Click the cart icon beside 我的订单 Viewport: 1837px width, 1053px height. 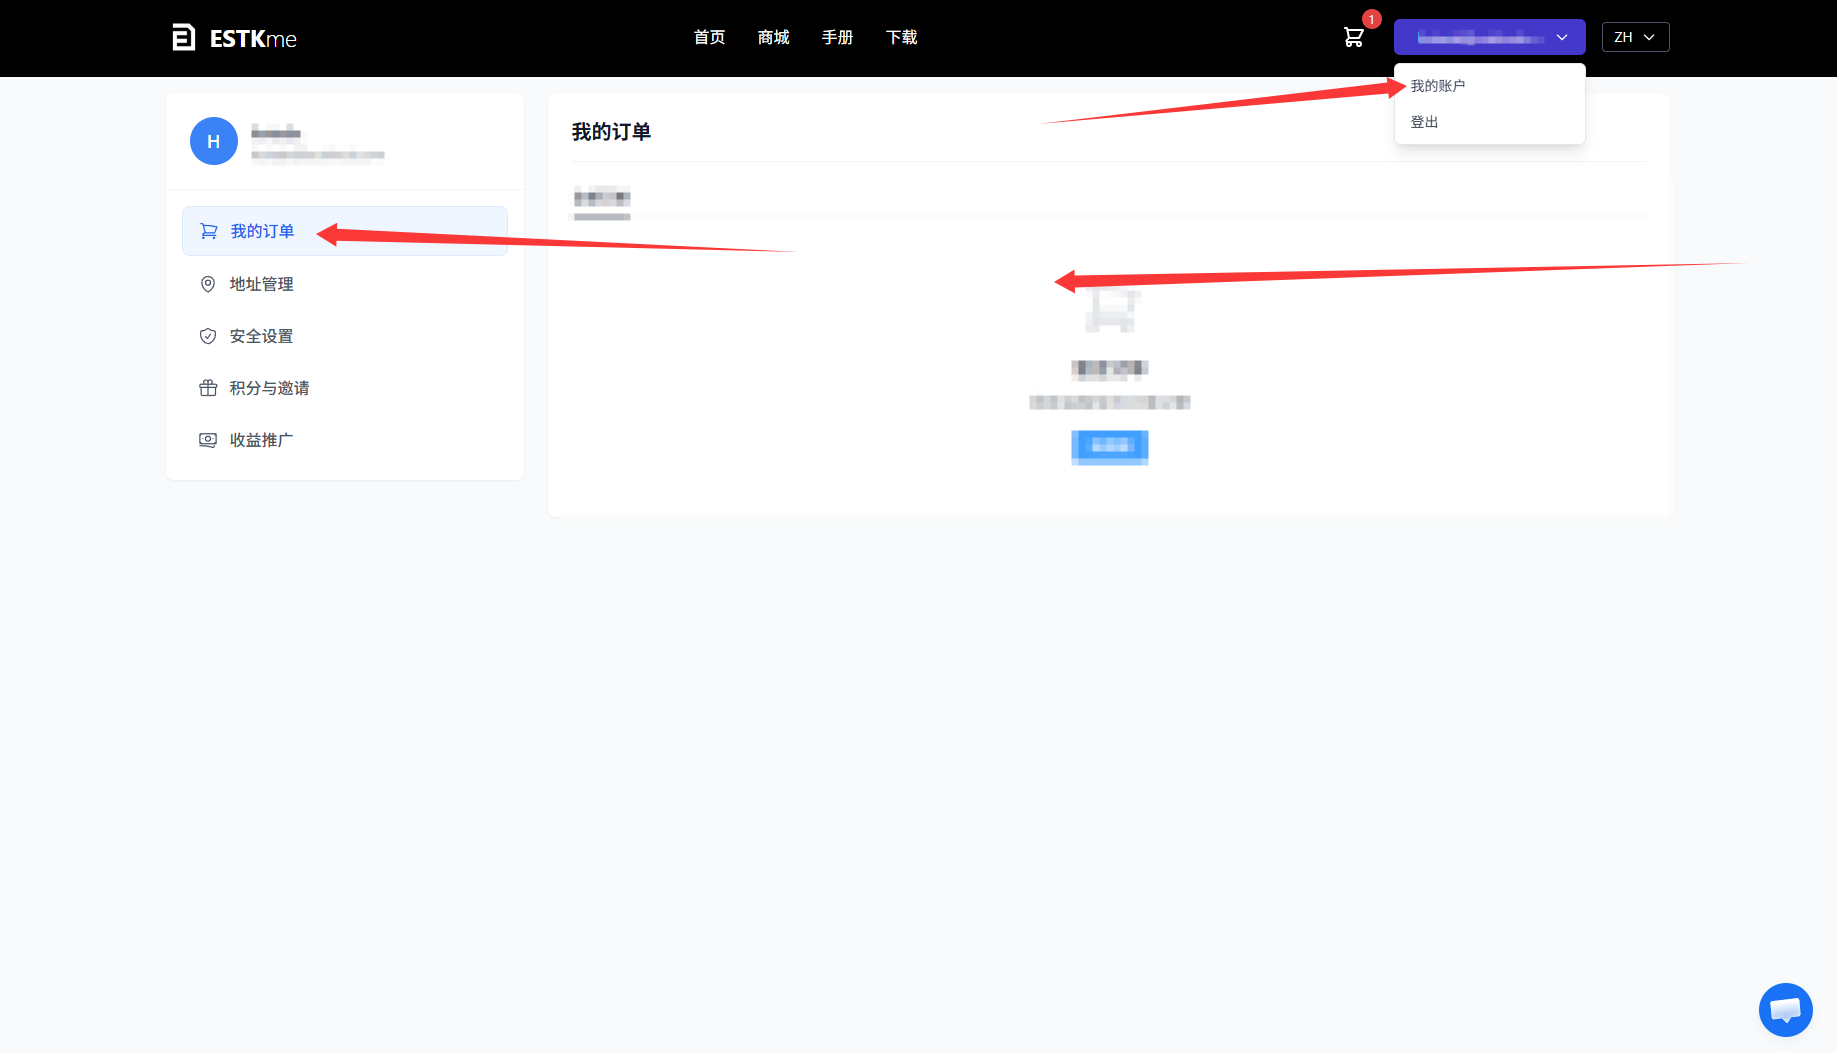[209, 231]
